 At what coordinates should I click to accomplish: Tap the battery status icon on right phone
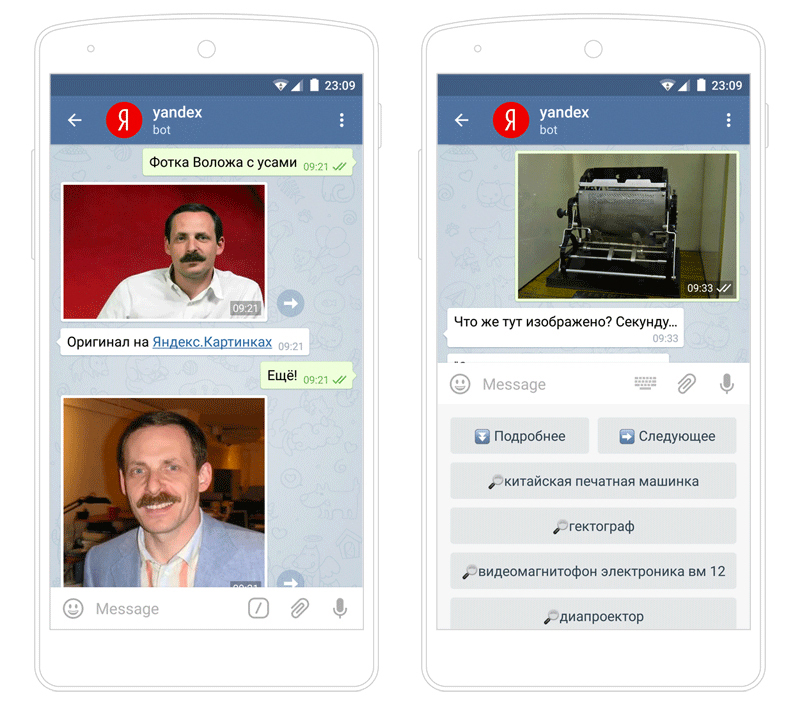point(701,85)
